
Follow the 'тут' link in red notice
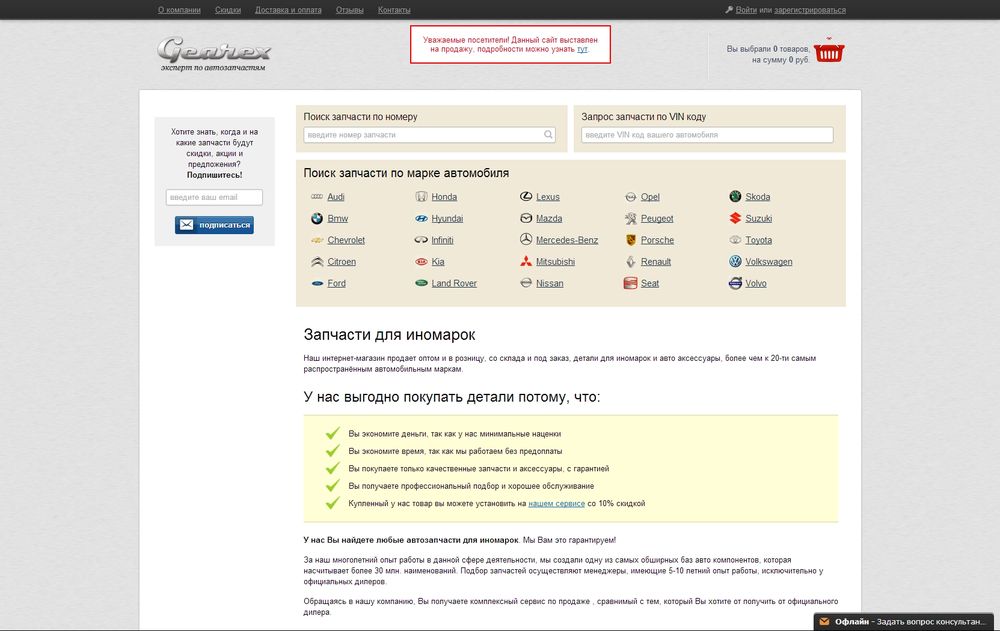[582, 49]
